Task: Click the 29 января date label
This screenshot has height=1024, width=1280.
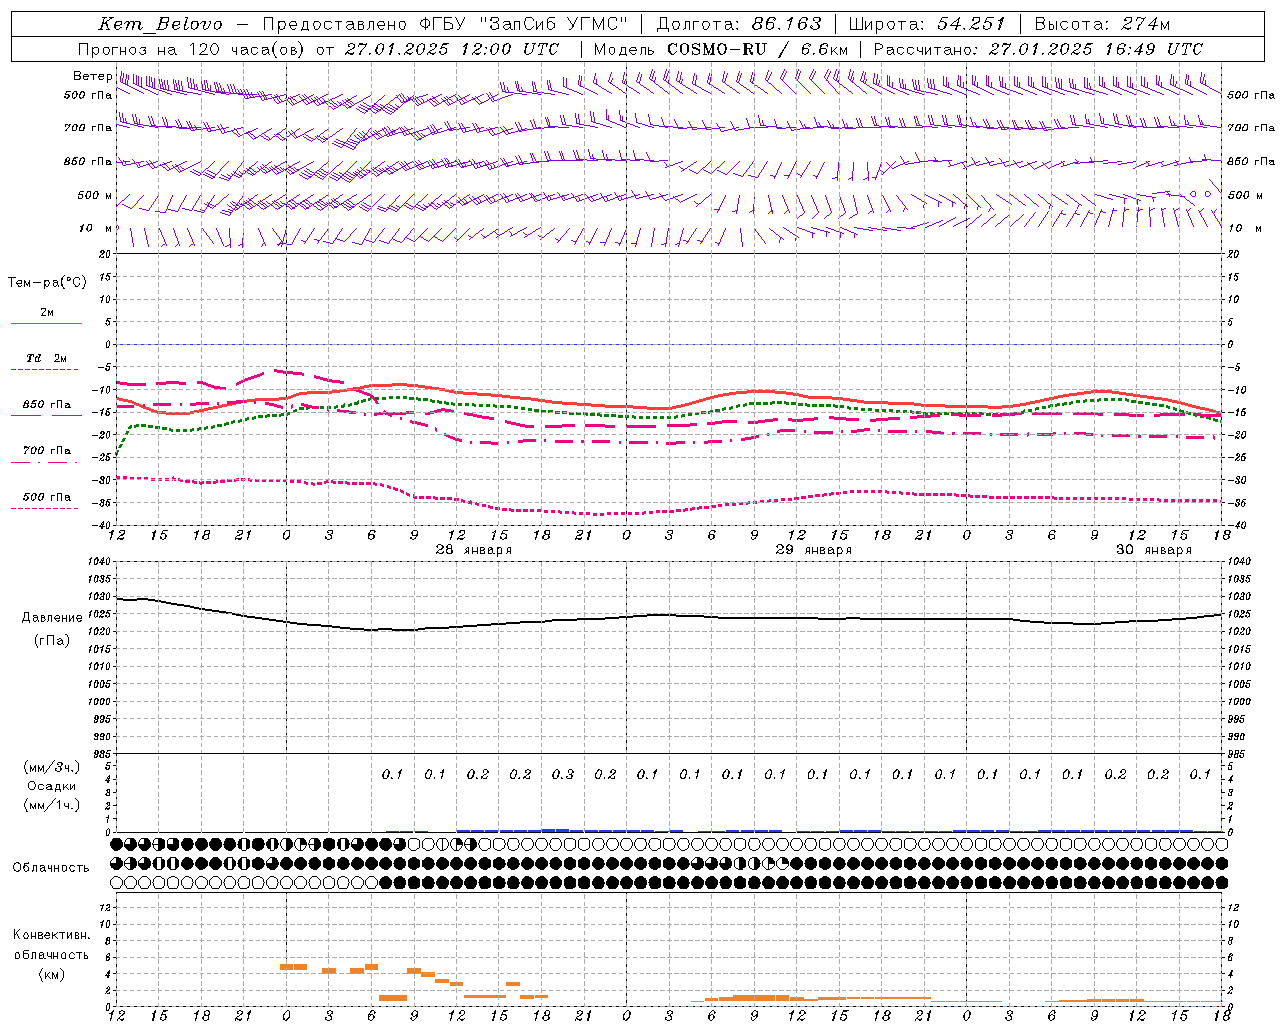Action: tap(813, 550)
